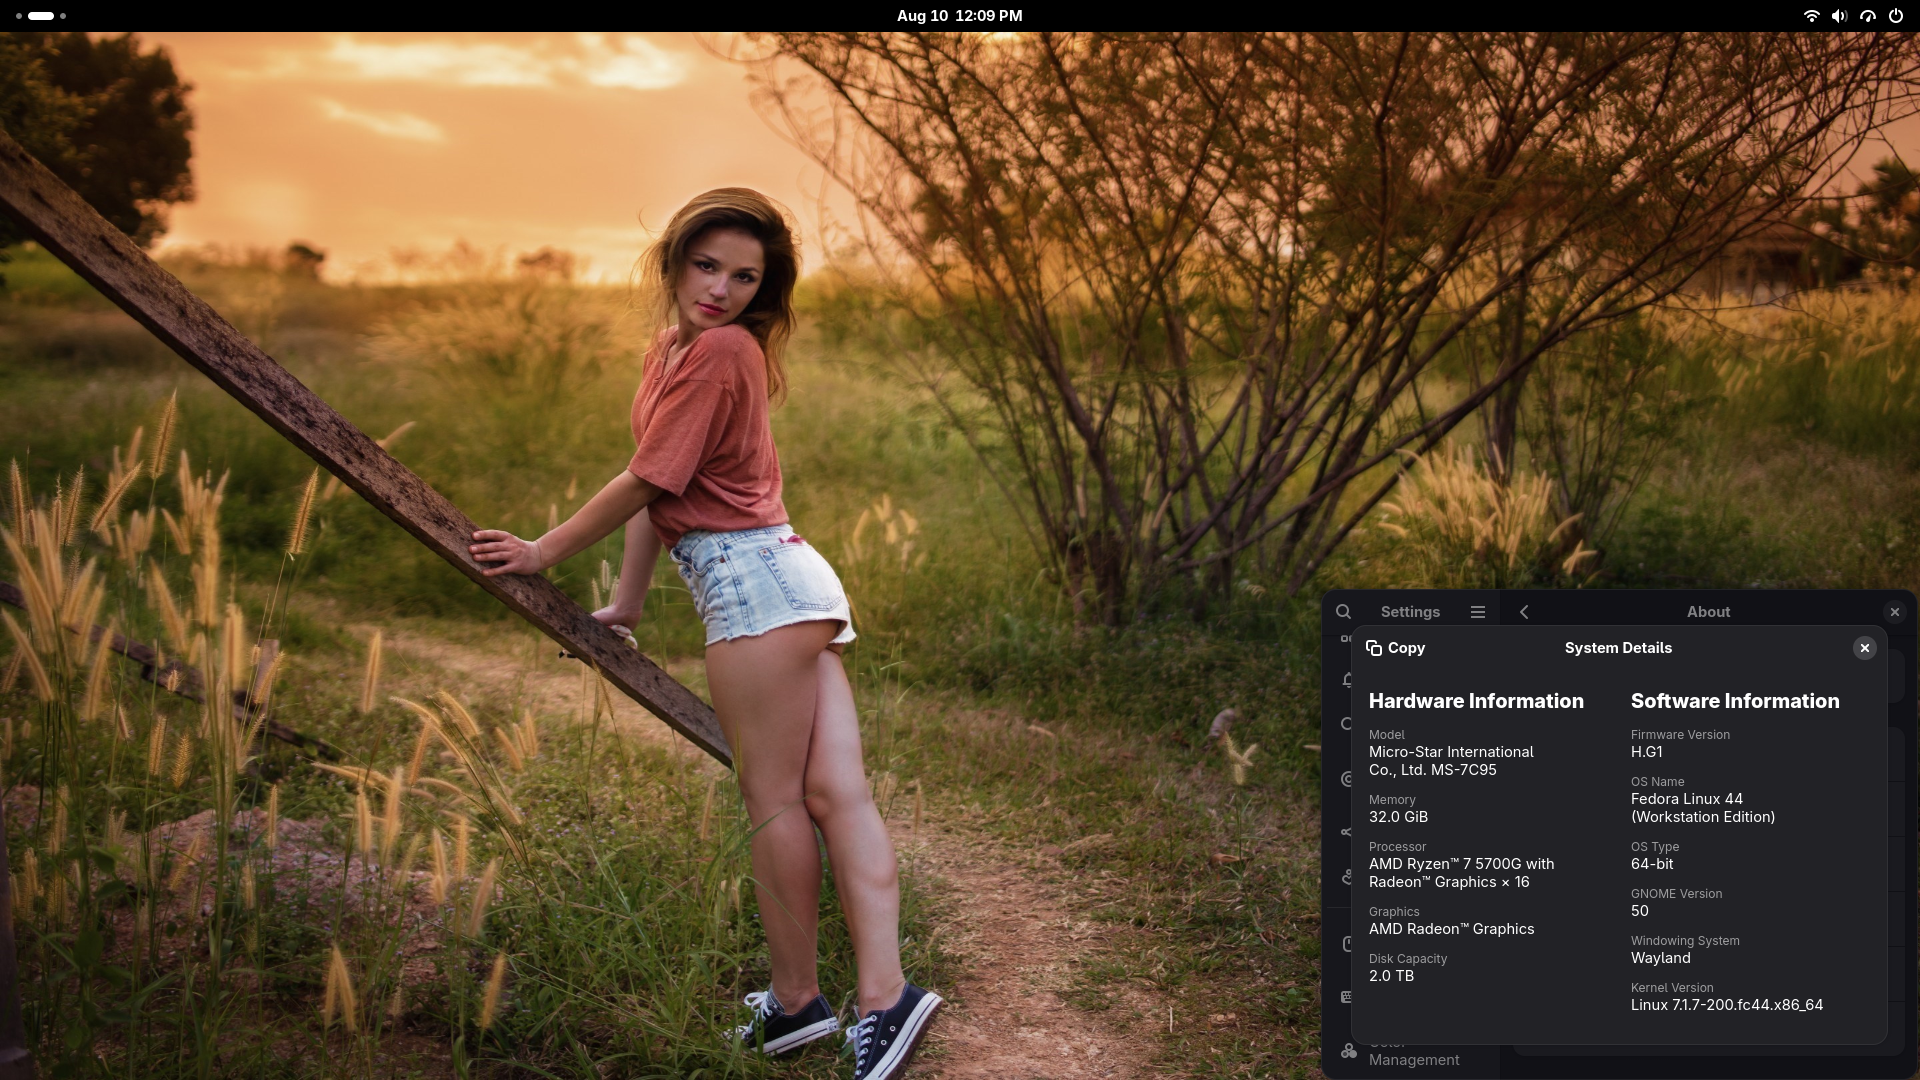This screenshot has width=1920, height=1080.
Task: Select kernel value "Linux 7.1.7-200.fc44.x86_64"
Action: click(x=1727, y=1005)
